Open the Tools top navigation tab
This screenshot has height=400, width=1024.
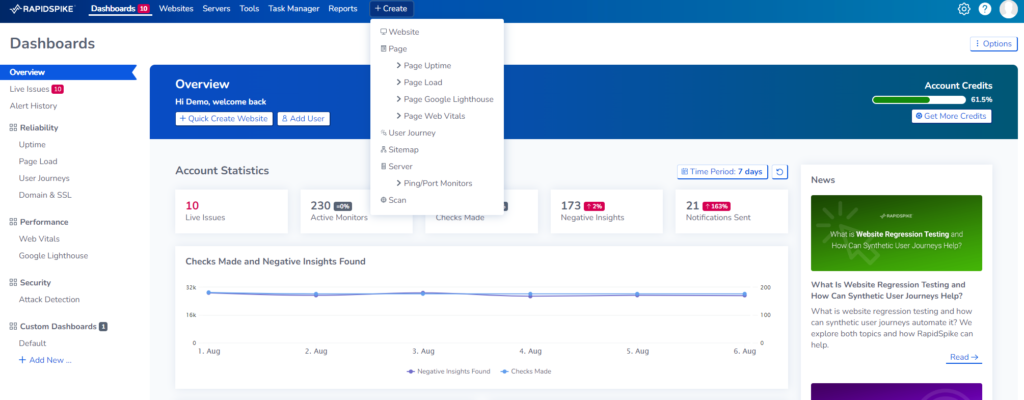(x=249, y=9)
